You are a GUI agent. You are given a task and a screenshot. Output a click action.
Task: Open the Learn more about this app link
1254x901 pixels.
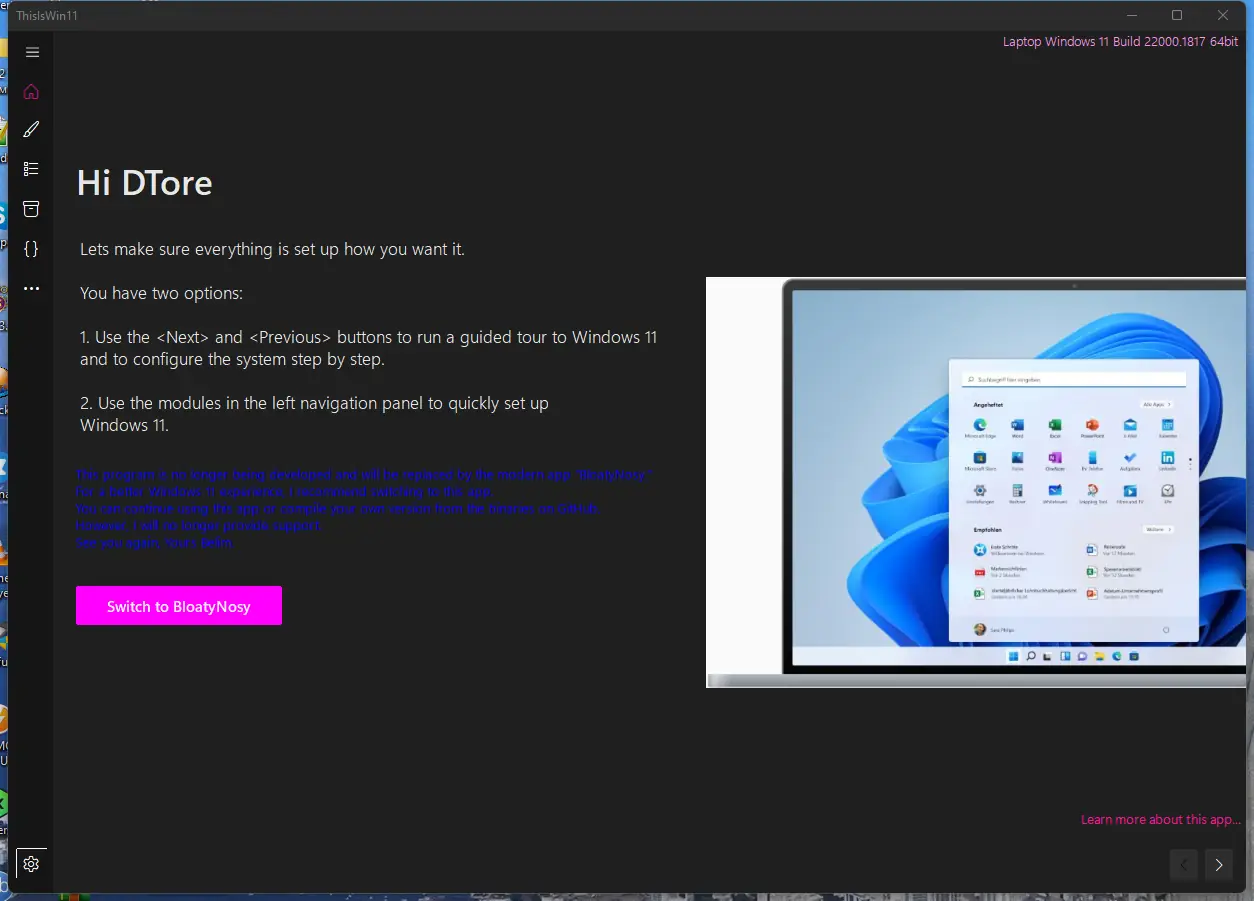[1160, 819]
